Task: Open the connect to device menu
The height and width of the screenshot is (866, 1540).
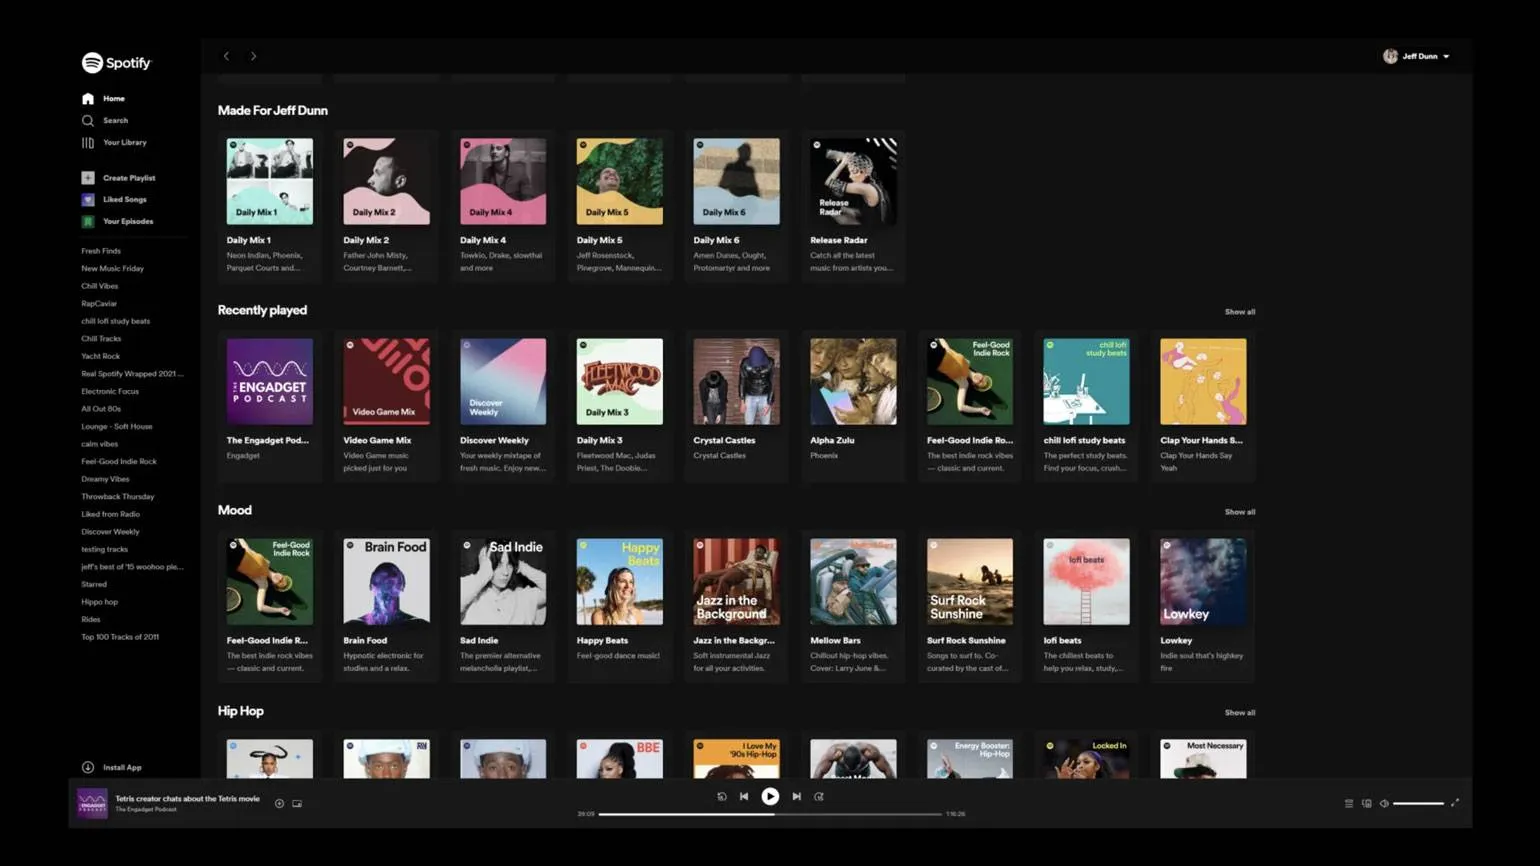Action: point(1367,804)
